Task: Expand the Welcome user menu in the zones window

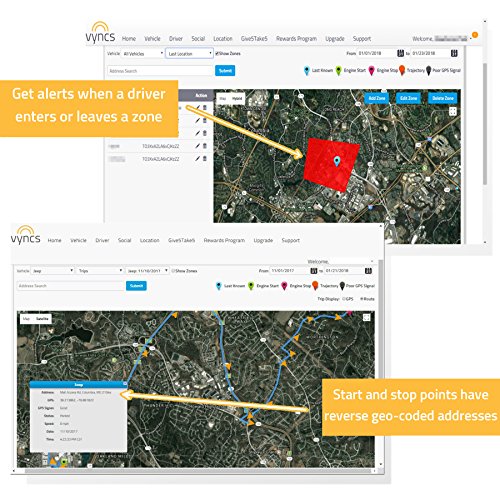Action: coord(471,39)
